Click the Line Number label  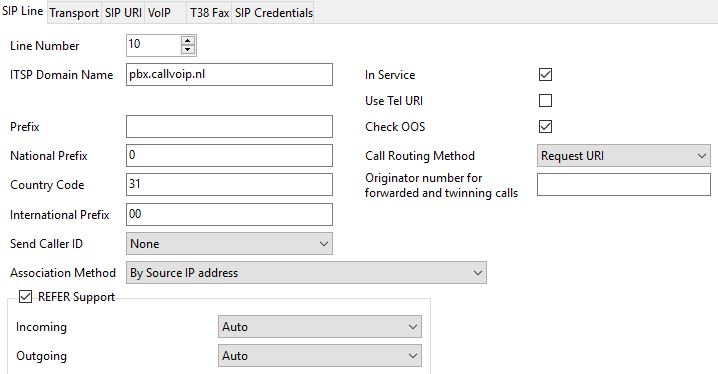44,46
